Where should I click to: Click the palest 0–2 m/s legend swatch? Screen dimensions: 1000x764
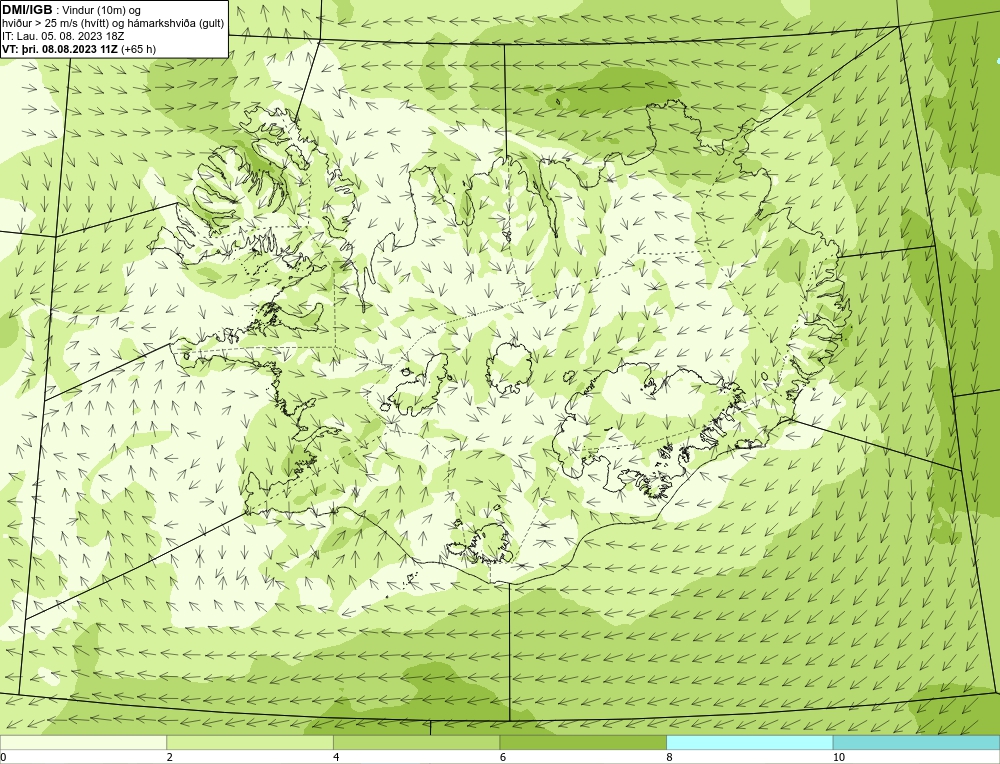tap(84, 742)
